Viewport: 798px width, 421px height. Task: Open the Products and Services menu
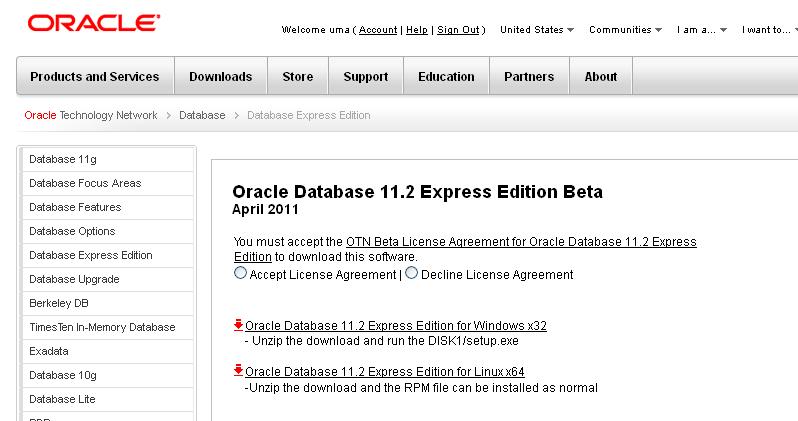pyautogui.click(x=95, y=76)
